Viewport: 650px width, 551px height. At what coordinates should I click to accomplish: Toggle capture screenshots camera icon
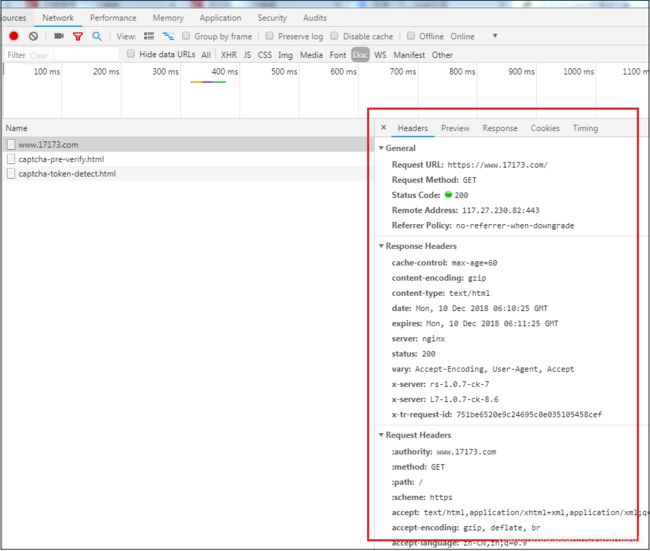coord(59,36)
